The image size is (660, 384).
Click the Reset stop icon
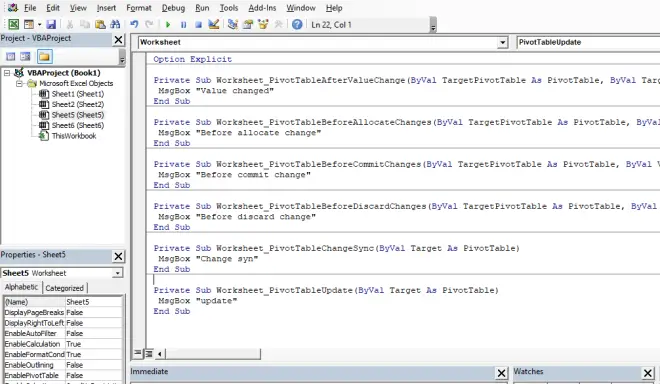pyautogui.click(x=198, y=24)
